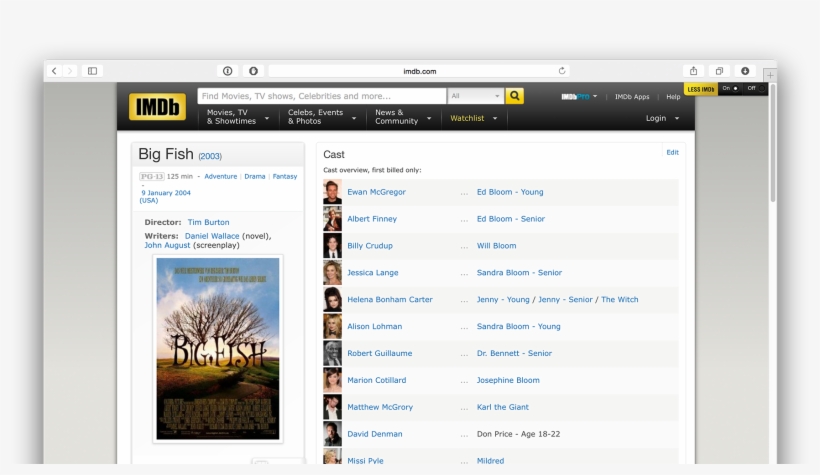Open Will Bloom character link

pos(496,246)
